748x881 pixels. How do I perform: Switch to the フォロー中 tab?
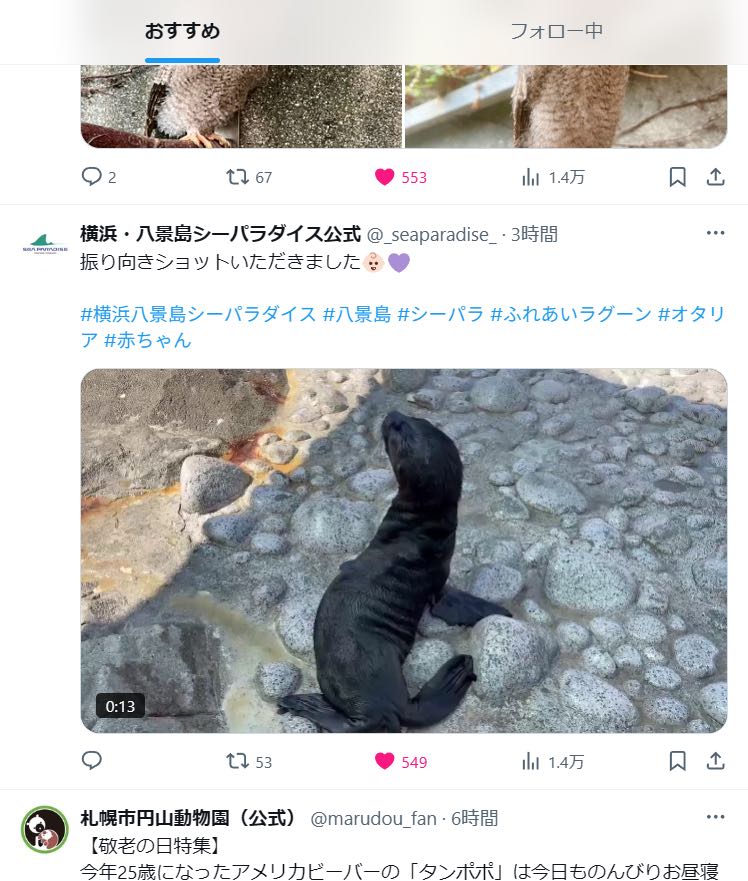556,31
